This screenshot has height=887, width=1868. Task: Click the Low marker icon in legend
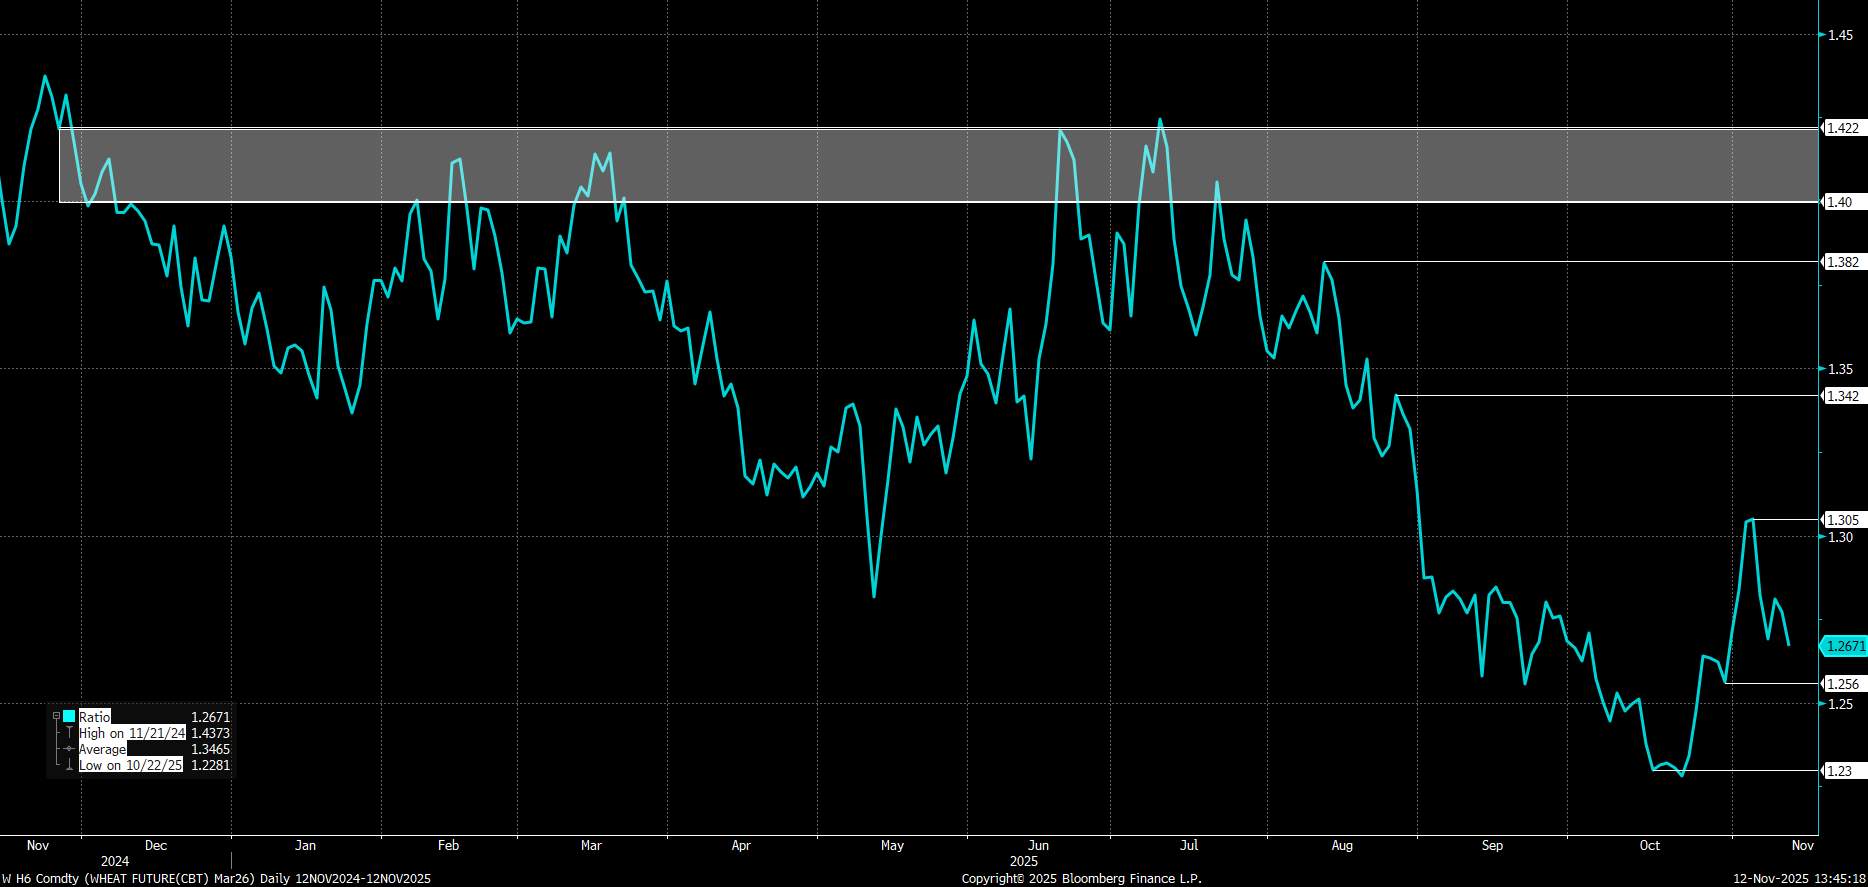pyautogui.click(x=69, y=765)
